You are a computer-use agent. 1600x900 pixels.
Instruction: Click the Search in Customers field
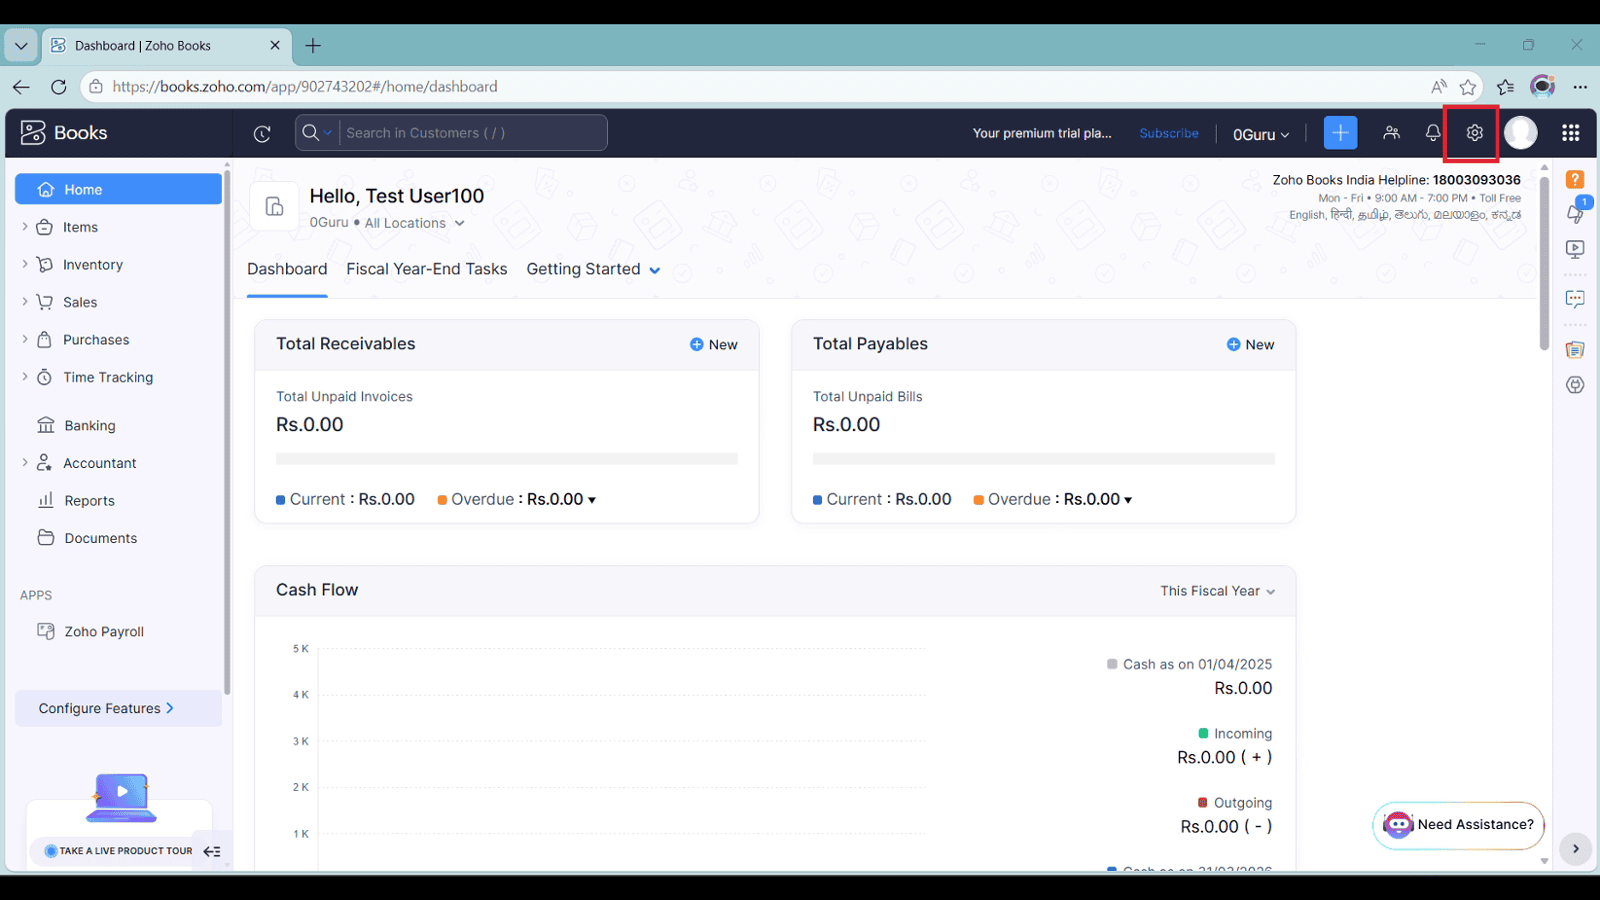[470, 133]
